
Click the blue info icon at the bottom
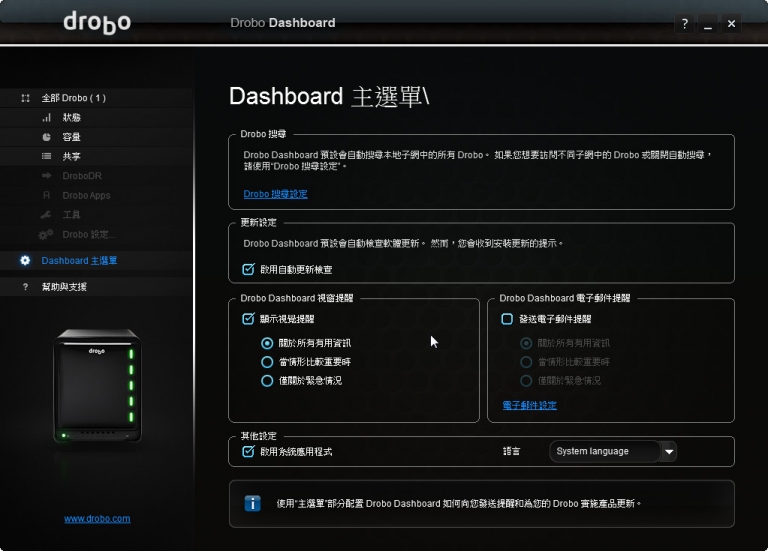(x=252, y=503)
